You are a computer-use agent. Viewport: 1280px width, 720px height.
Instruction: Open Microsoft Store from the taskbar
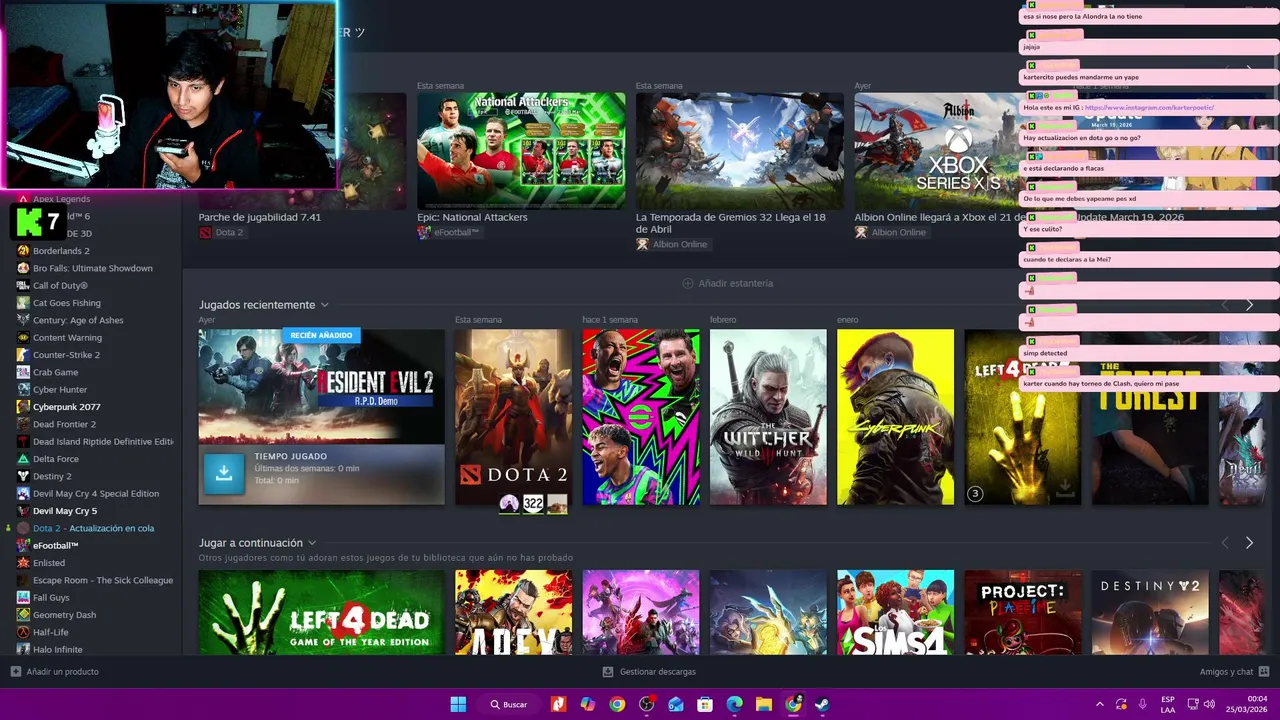pos(704,704)
